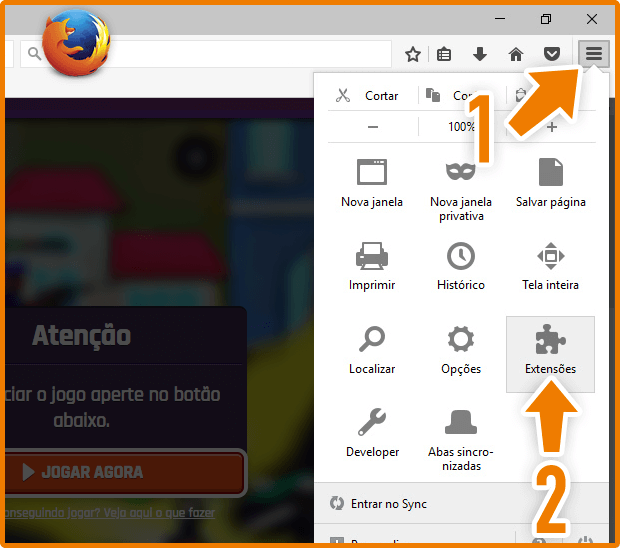This screenshot has width=620, height=548.
Task: Click Entrar no Sync
Action: coord(378,504)
